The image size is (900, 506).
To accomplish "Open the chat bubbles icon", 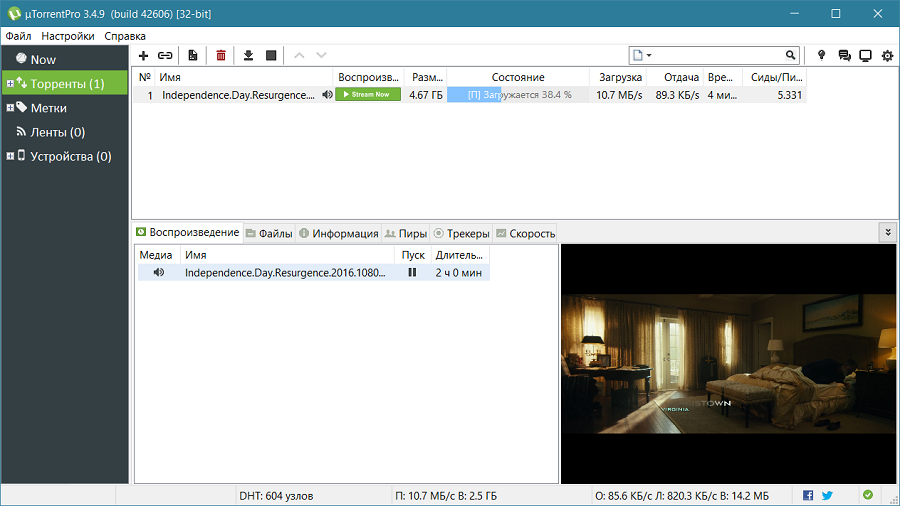I will tap(844, 56).
